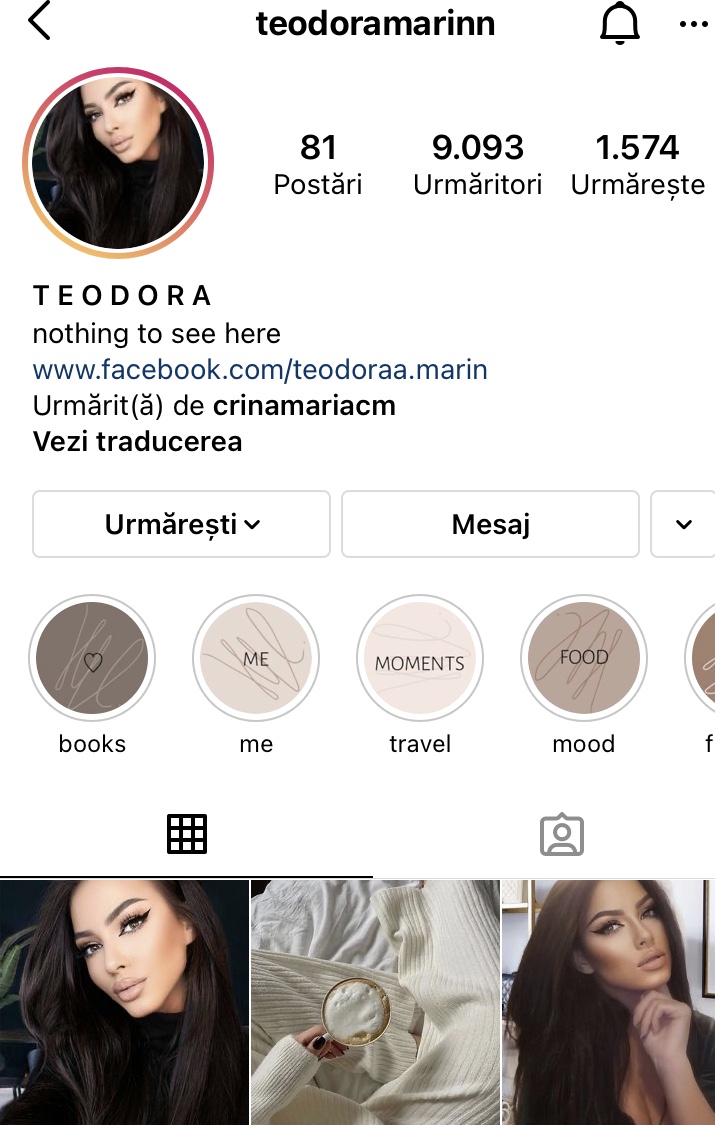Send a message via Mesaj button
715x1125 pixels.
click(491, 524)
